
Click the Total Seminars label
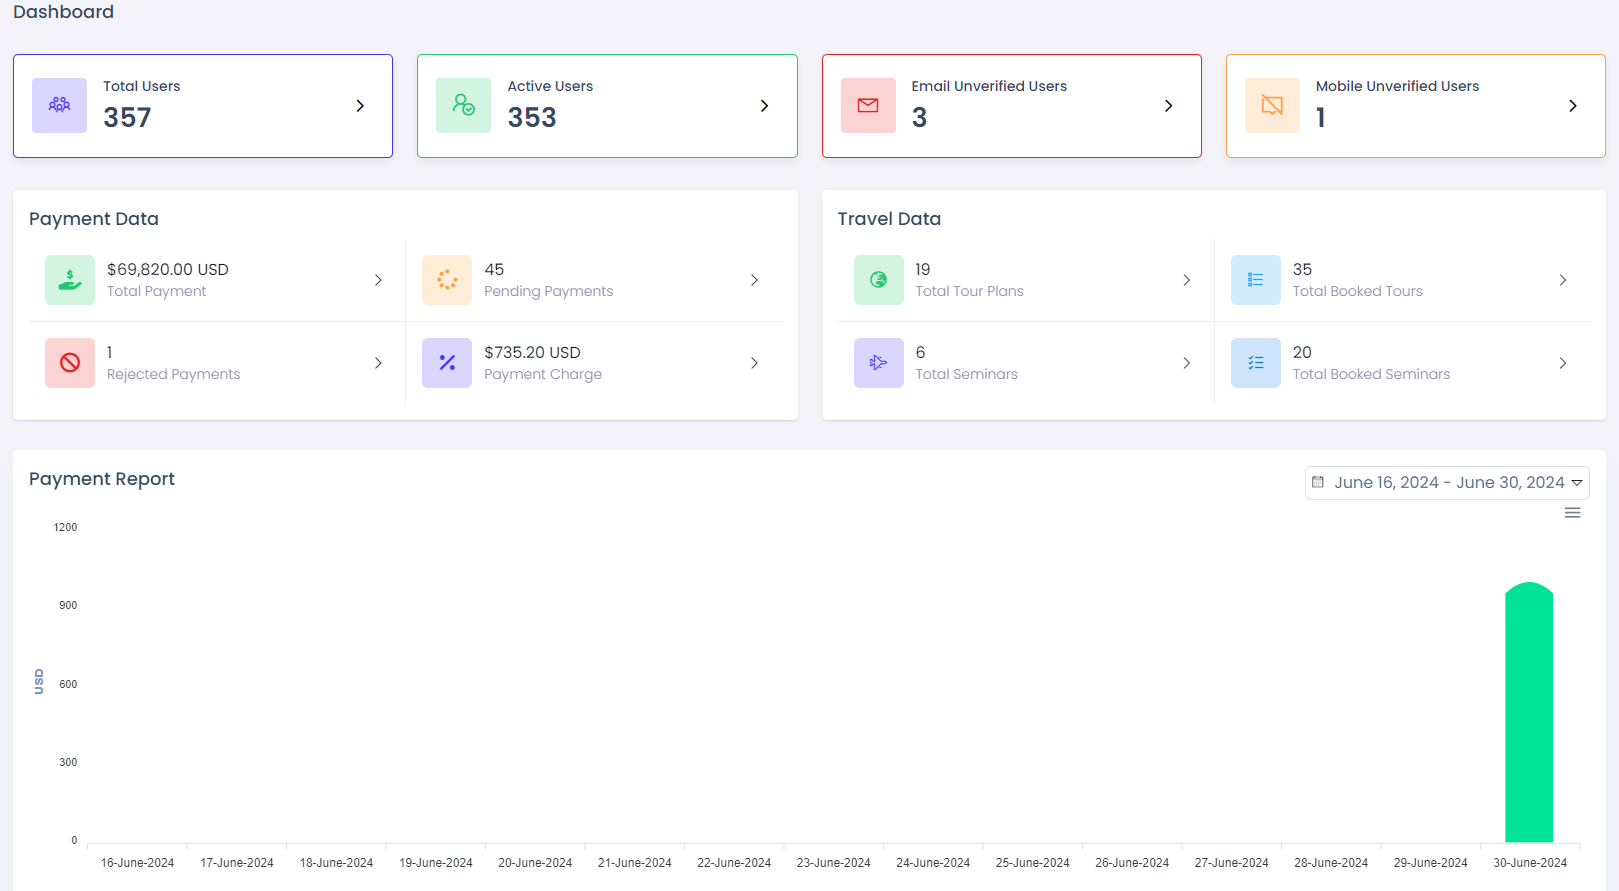click(967, 374)
